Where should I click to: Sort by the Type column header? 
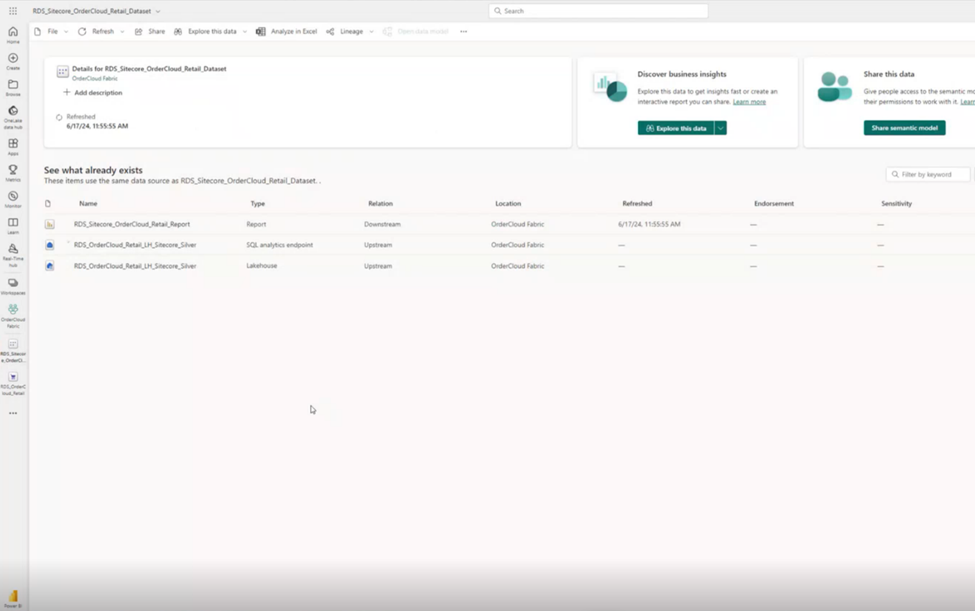(x=257, y=204)
